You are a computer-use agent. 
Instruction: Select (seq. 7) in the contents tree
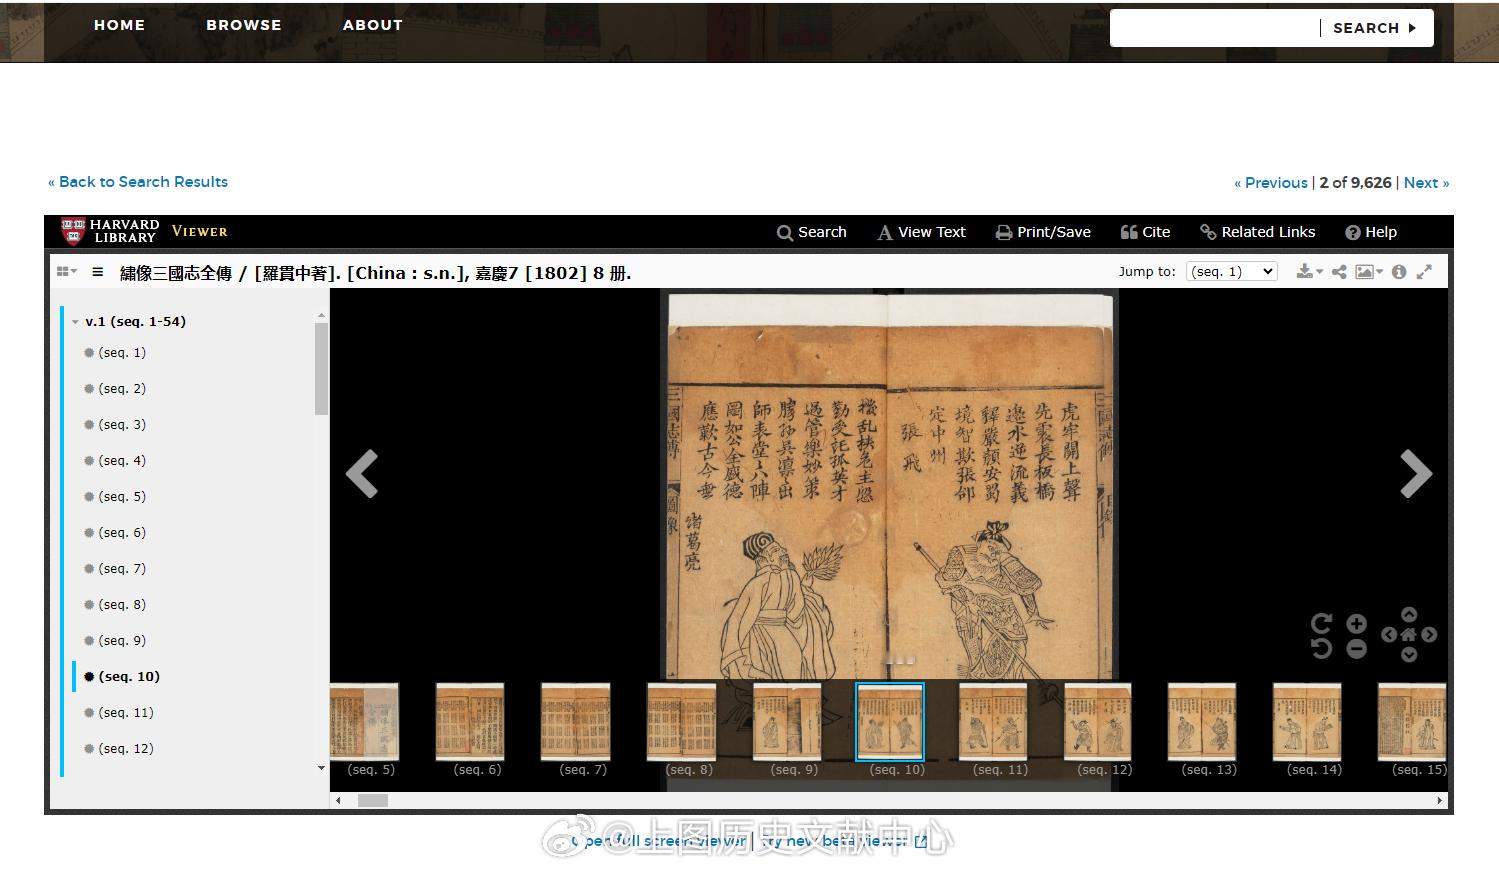point(122,568)
